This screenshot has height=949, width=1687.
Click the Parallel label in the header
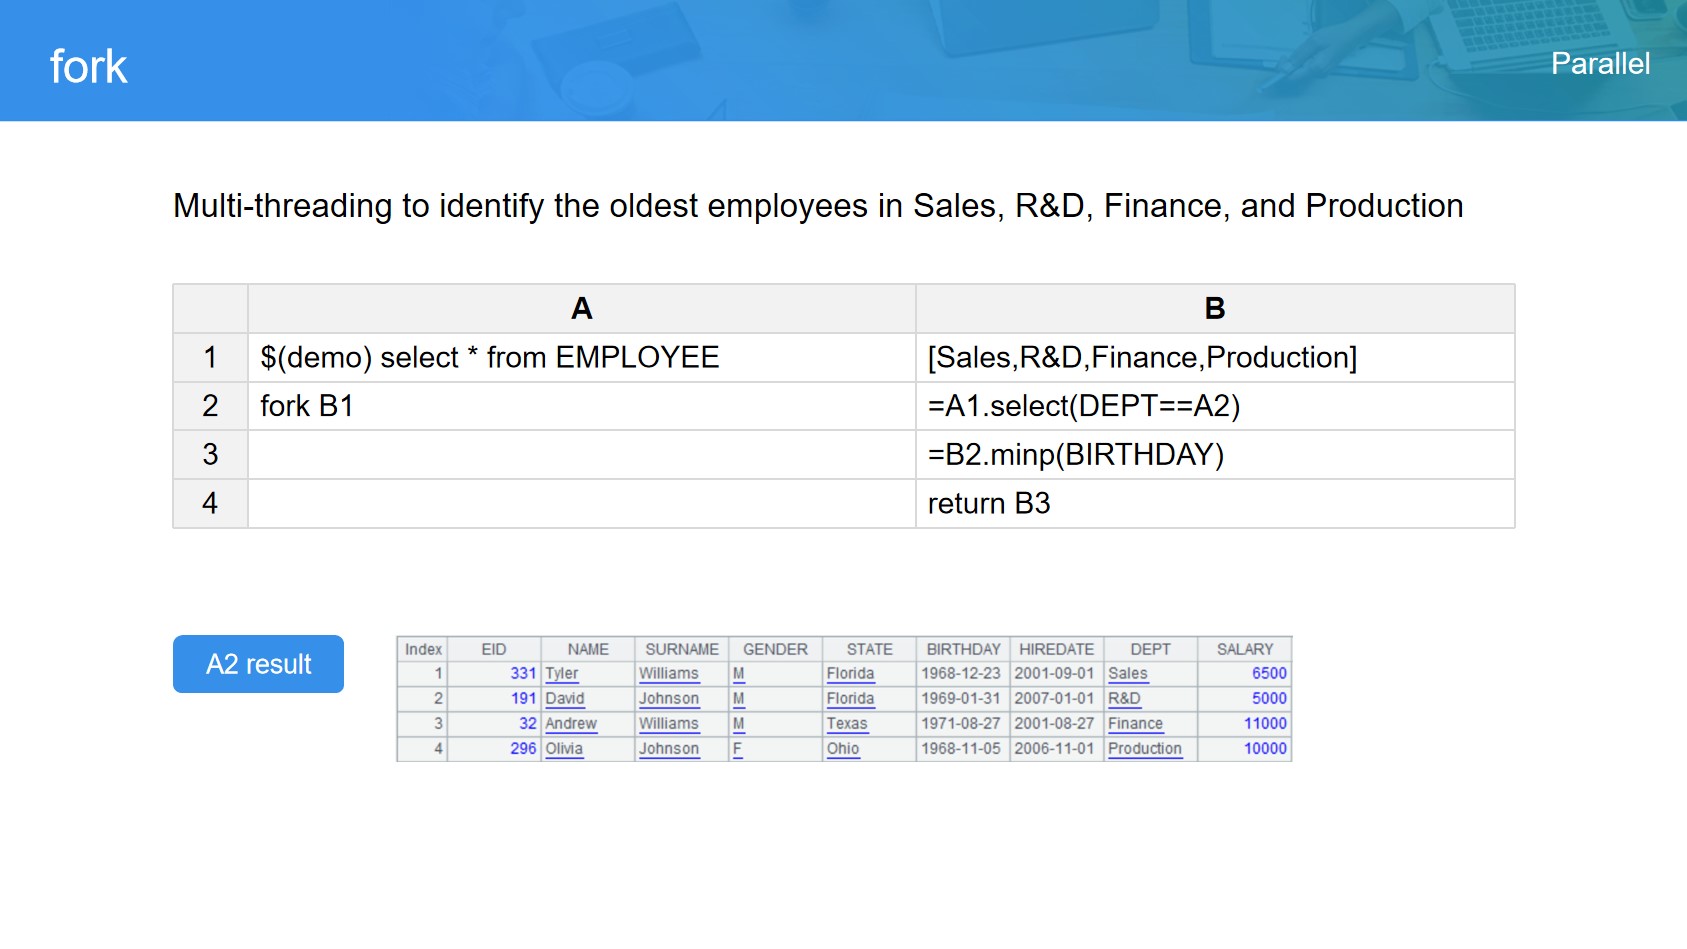[1599, 64]
